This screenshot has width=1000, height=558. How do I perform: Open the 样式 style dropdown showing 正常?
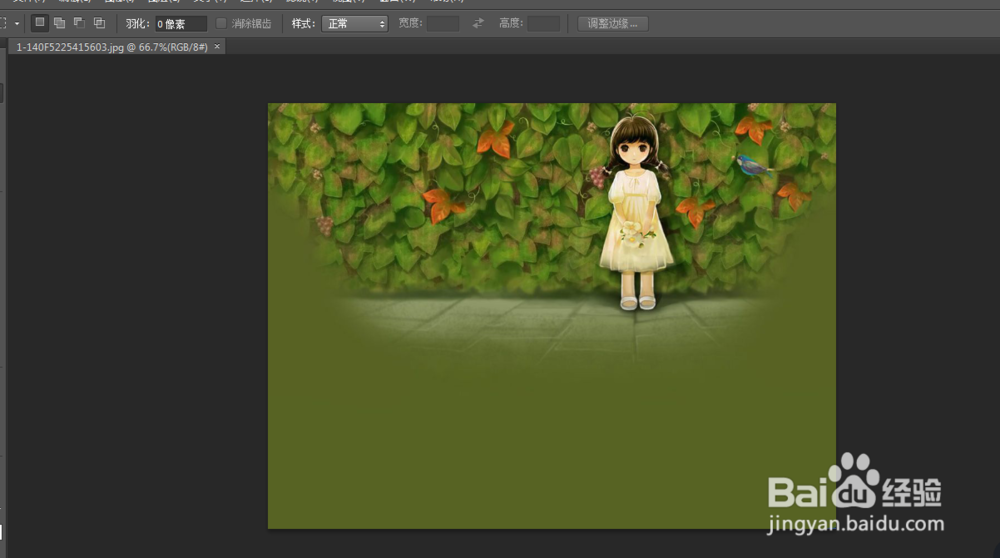coord(355,24)
